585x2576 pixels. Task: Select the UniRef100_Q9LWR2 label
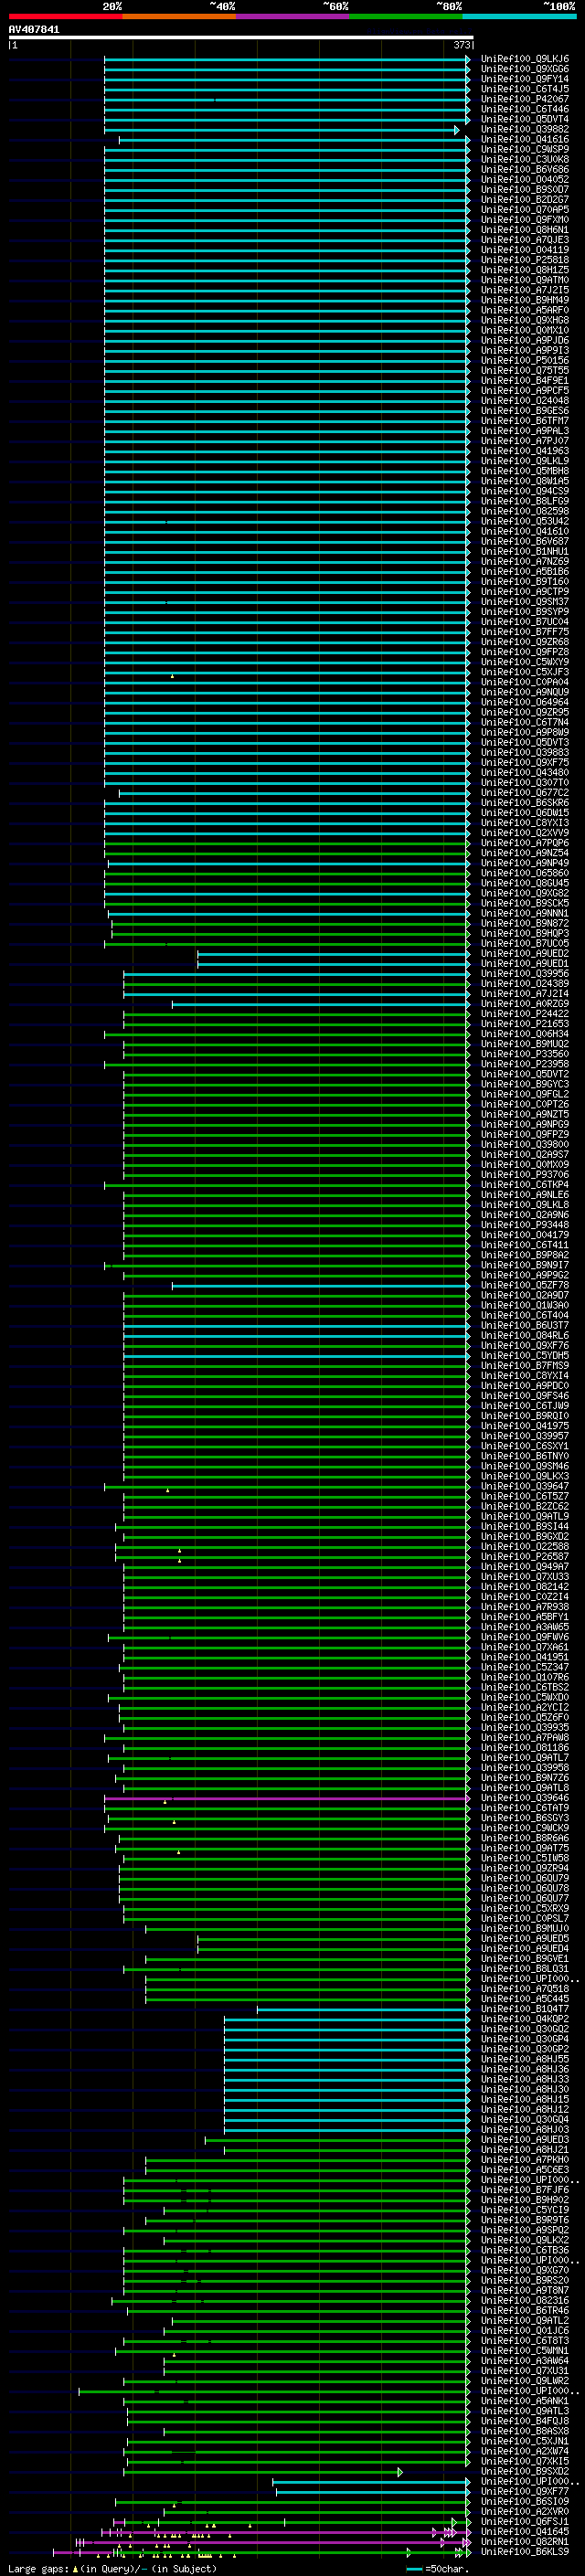pos(525,2380)
